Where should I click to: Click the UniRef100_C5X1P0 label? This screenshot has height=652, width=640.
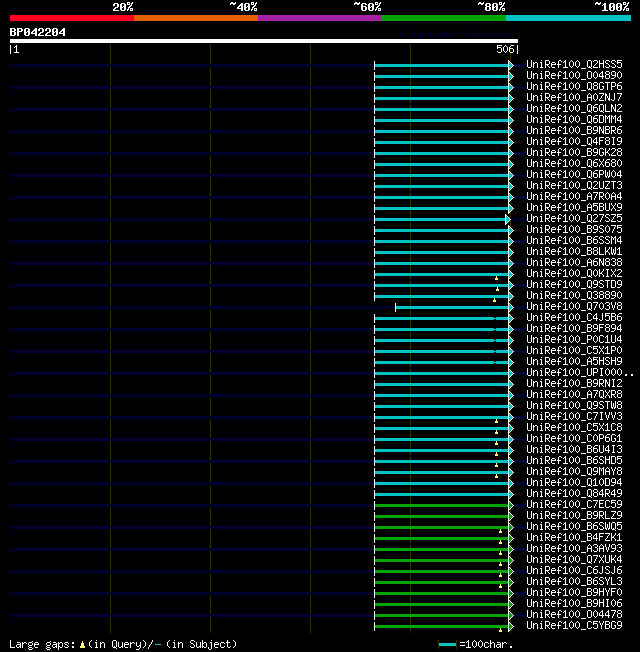pyautogui.click(x=574, y=351)
